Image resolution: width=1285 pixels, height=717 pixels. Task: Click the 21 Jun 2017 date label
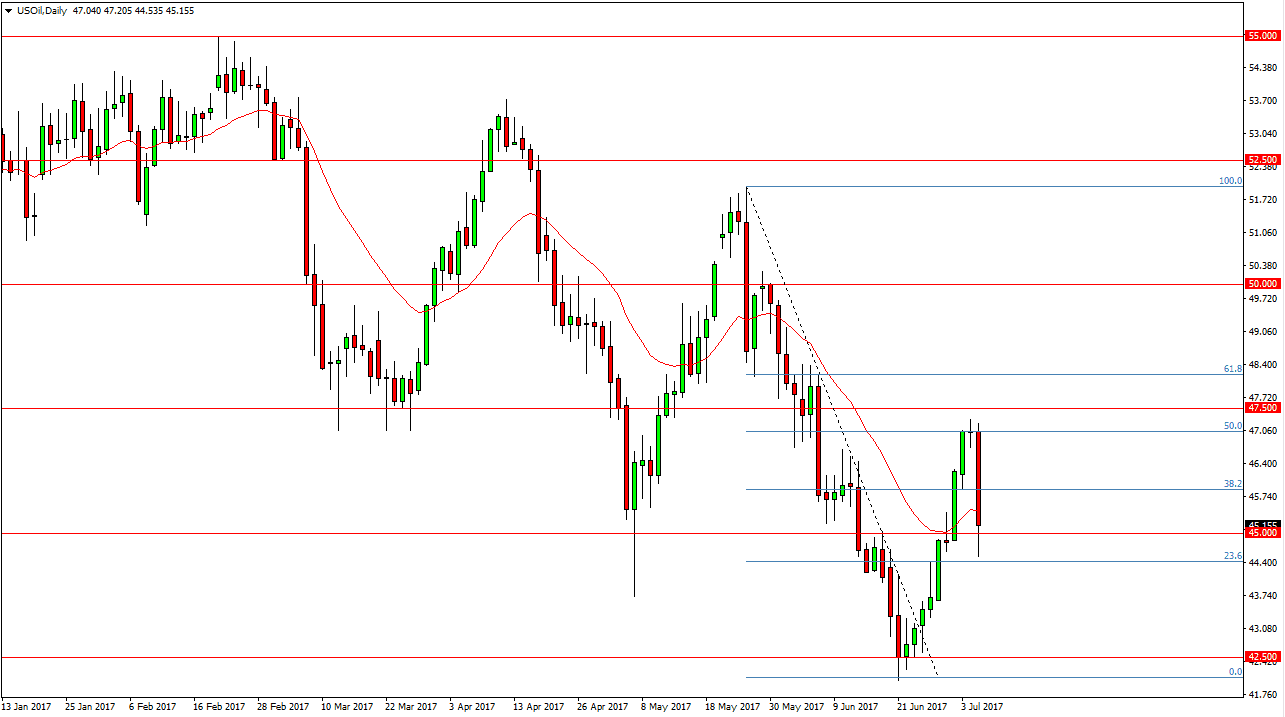point(923,706)
